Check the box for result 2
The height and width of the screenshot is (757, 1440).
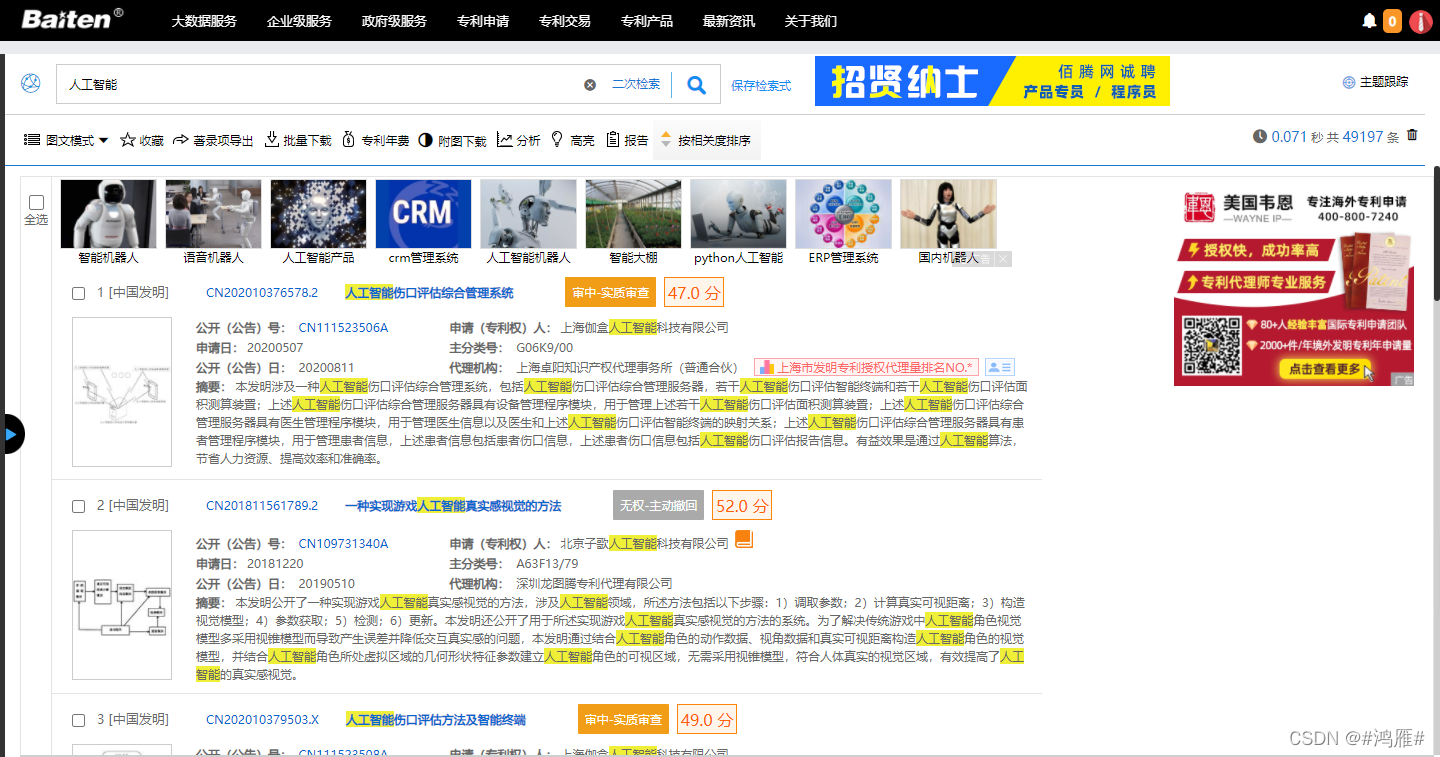(78, 506)
